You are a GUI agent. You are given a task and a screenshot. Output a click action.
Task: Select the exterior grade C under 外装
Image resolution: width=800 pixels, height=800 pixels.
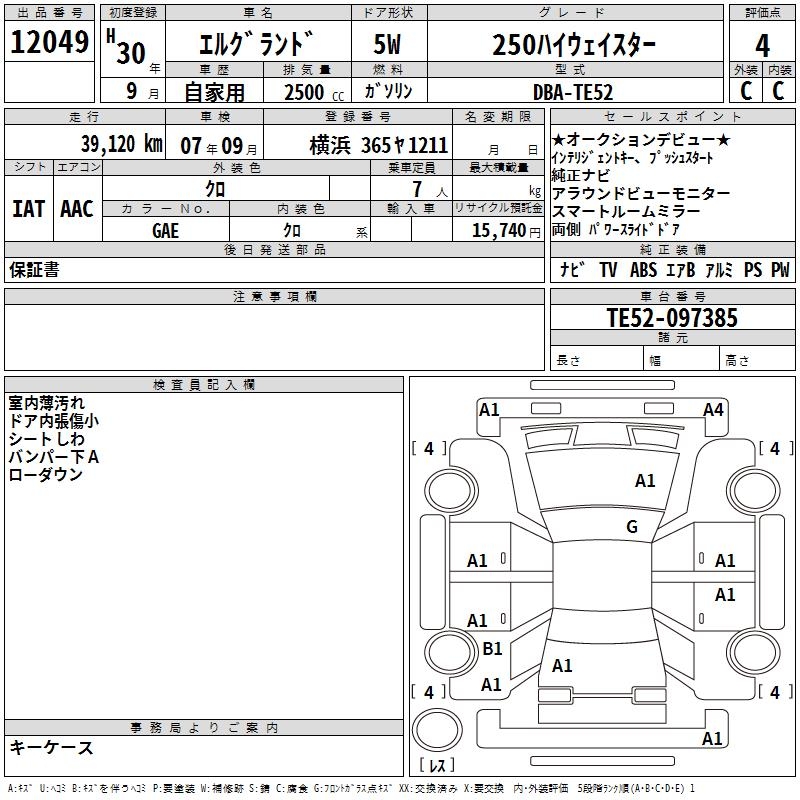pos(746,90)
